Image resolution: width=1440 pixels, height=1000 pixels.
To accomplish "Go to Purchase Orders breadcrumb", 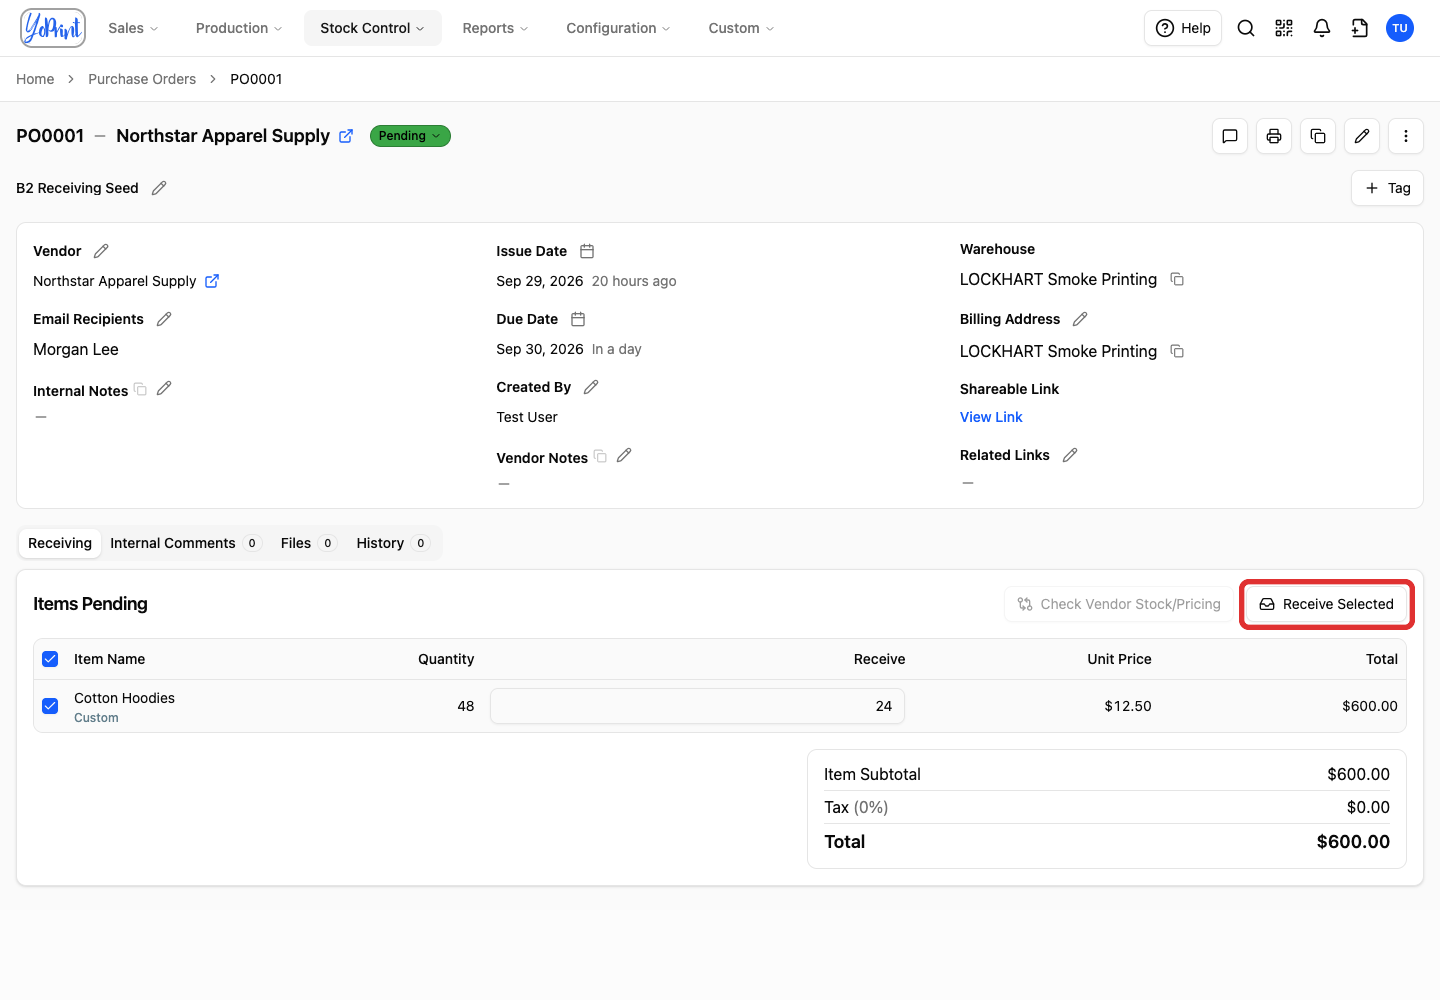I will [142, 79].
